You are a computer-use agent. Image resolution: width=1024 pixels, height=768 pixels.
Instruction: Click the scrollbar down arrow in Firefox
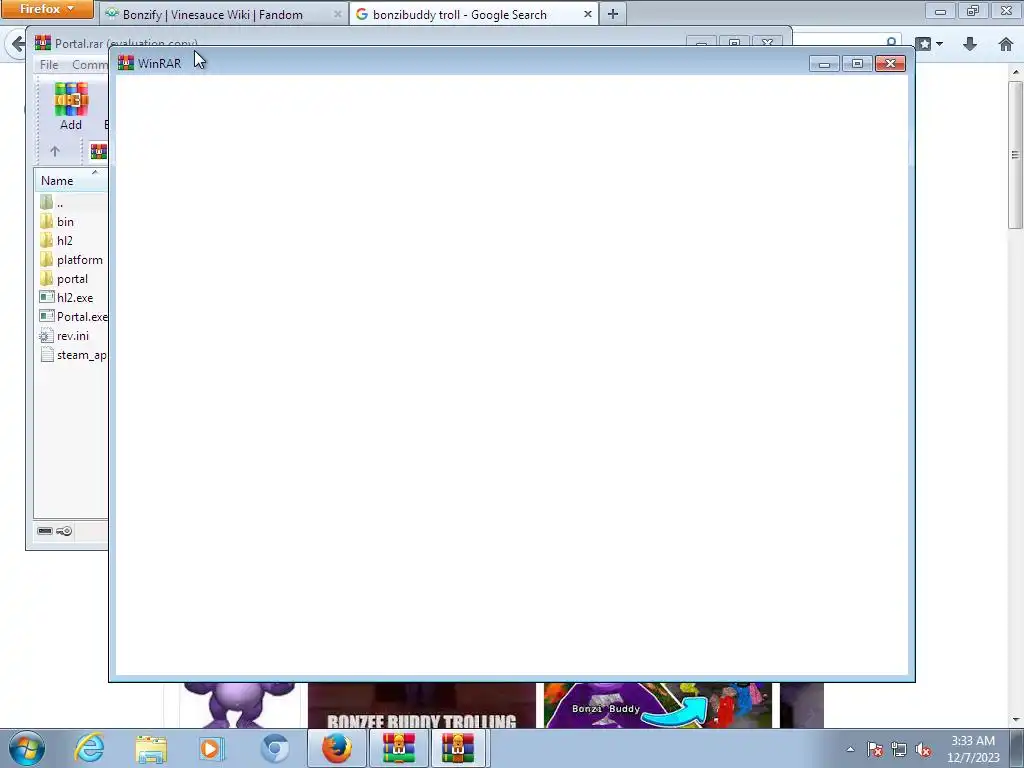click(x=1015, y=720)
